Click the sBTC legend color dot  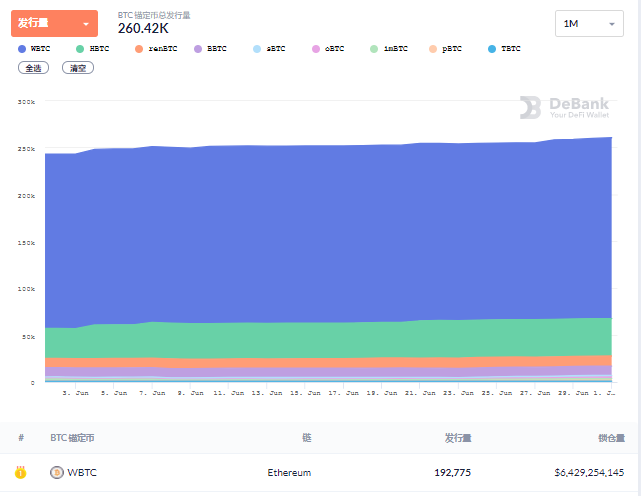tap(257, 48)
